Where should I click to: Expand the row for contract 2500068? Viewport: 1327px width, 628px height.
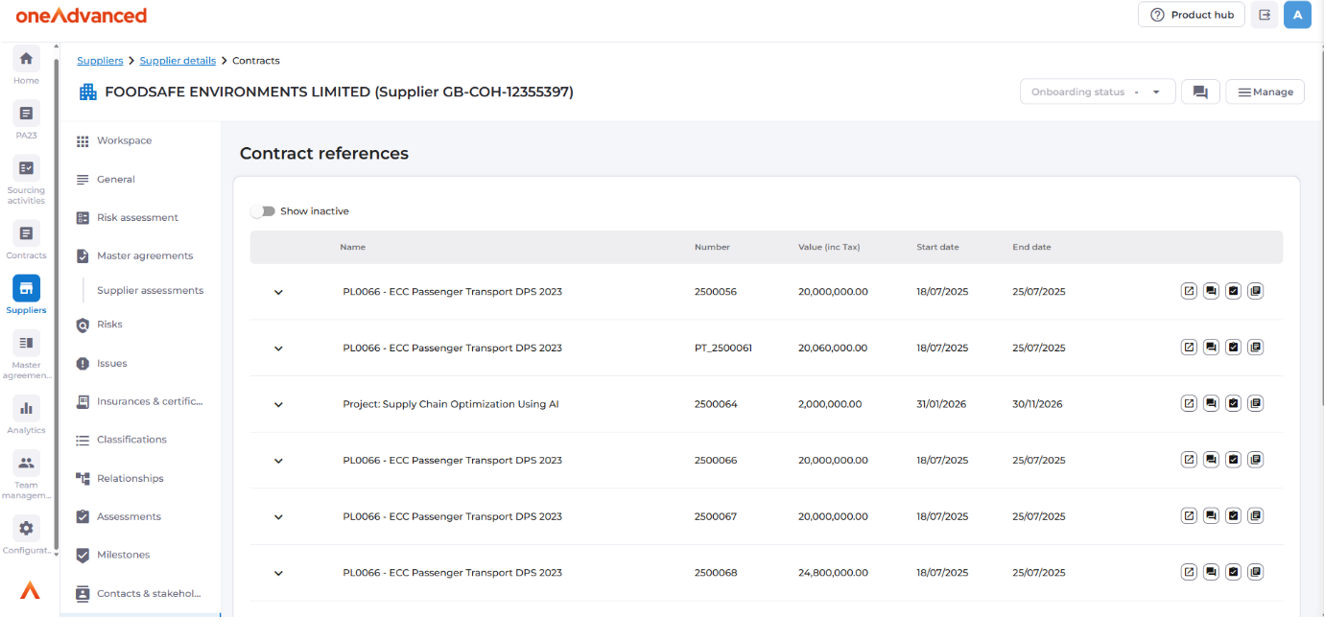coord(279,573)
